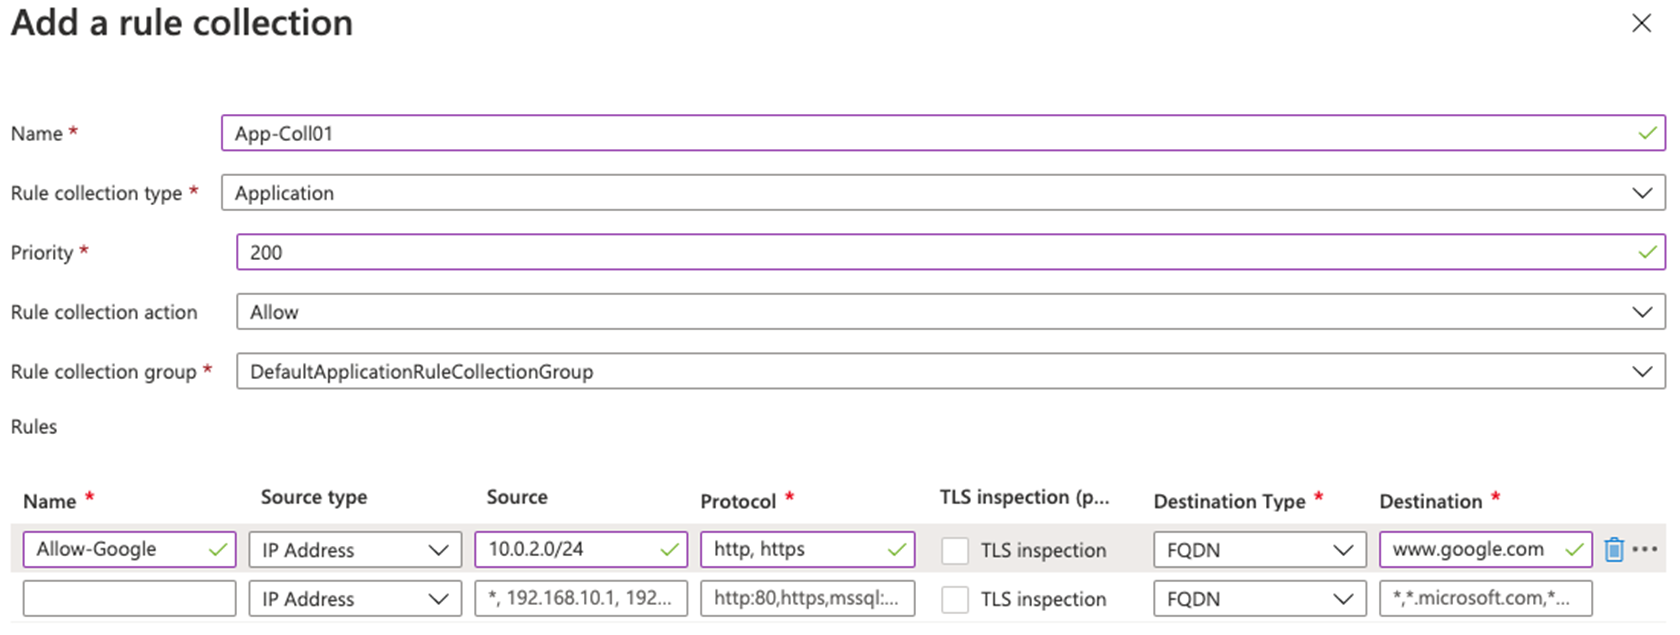Tick TLS inspection checkbox in empty rule row
The width and height of the screenshot is (1680, 635).
[955, 599]
